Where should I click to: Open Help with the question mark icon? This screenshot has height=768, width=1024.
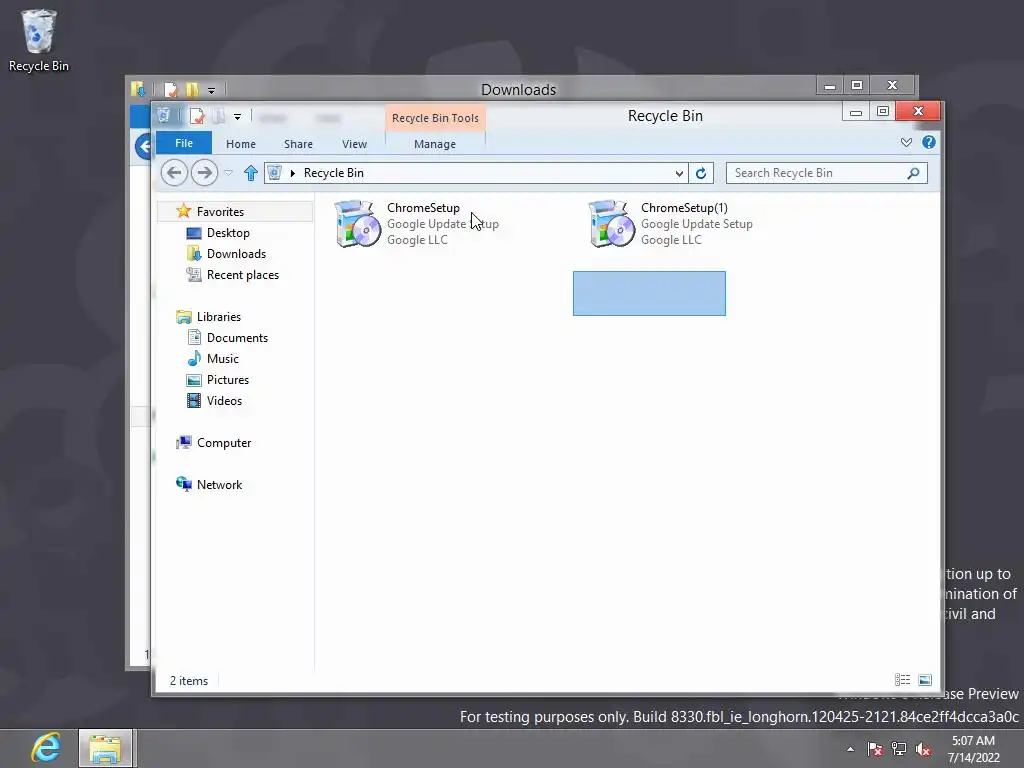[929, 142]
